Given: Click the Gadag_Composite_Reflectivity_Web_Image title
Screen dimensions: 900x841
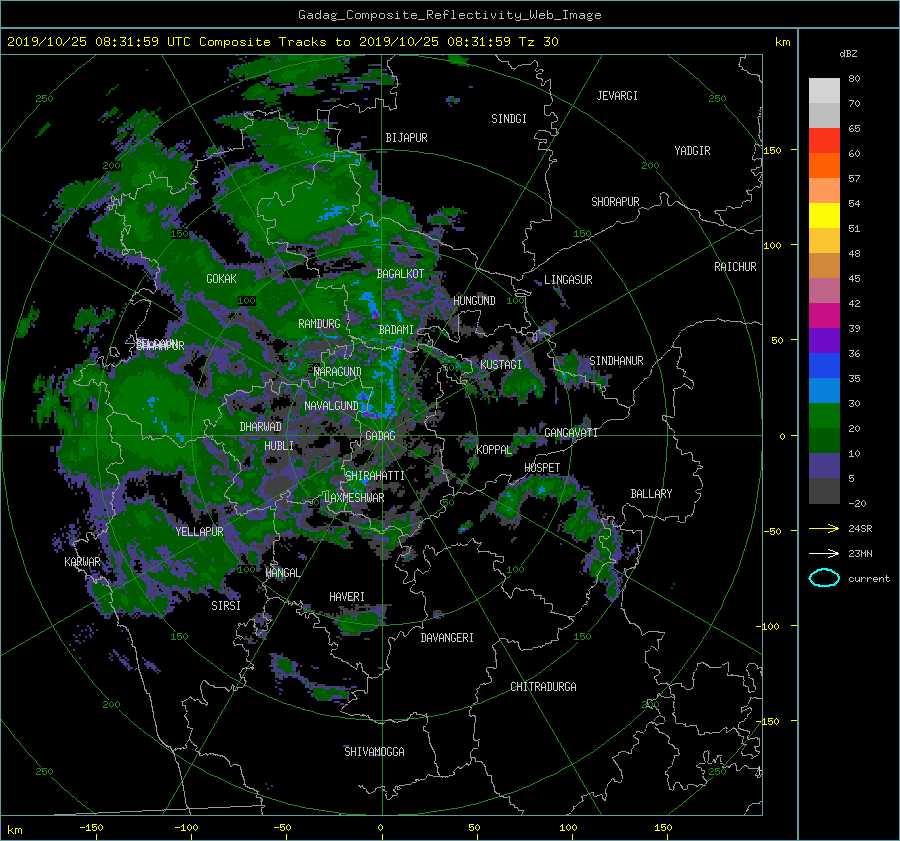Looking at the screenshot, I should 449,15.
